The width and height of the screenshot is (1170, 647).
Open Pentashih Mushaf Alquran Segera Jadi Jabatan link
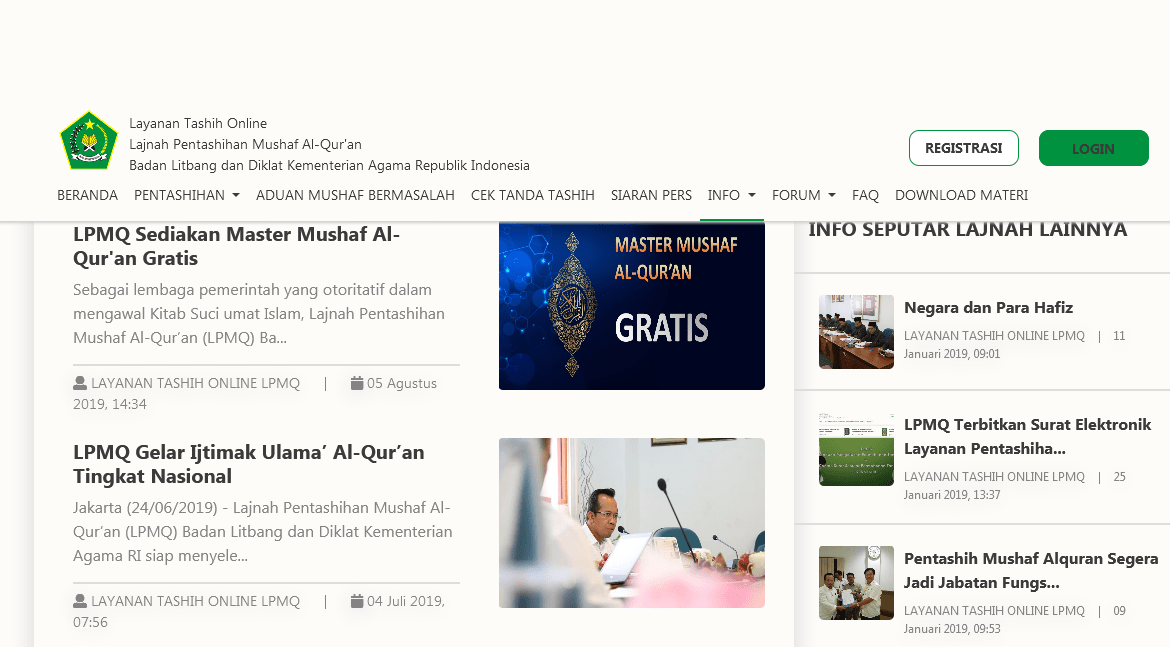coord(1030,570)
